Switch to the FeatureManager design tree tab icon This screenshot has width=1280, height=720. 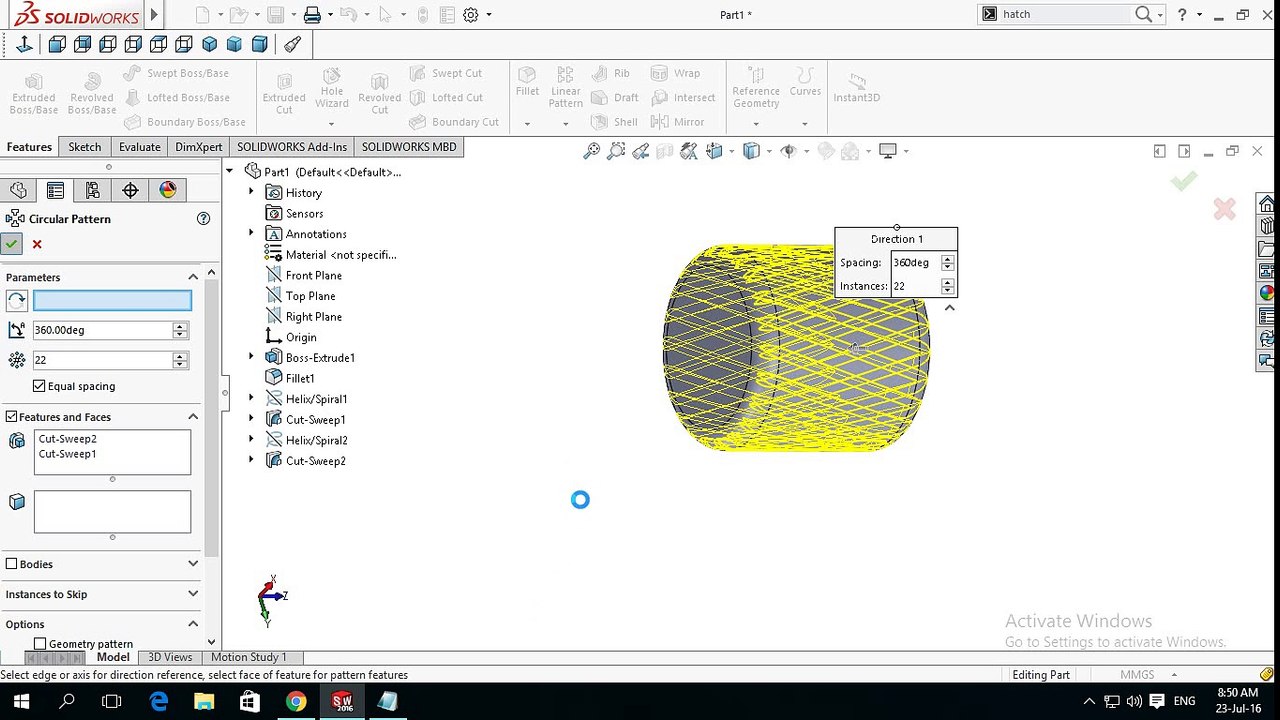[18, 190]
